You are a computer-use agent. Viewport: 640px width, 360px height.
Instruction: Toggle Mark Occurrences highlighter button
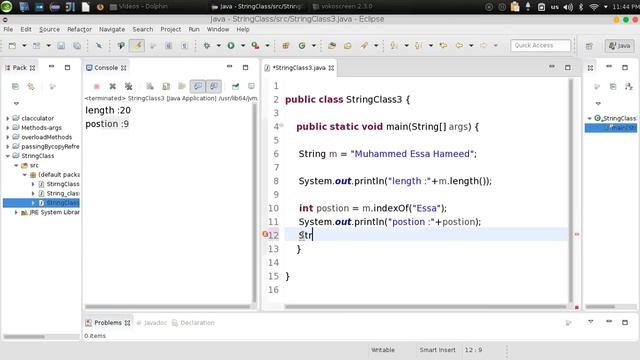pyautogui.click(x=137, y=46)
